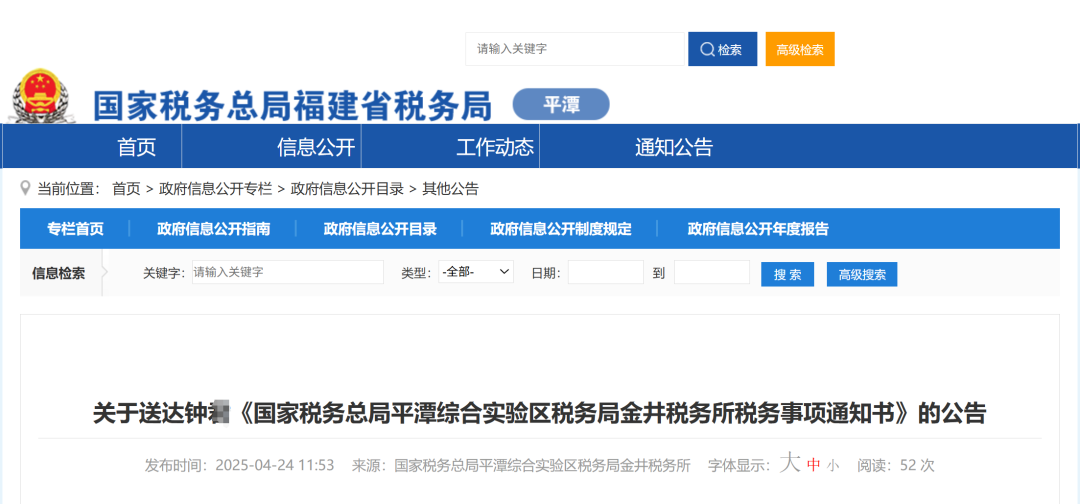Click the top keyword search field
Screen dimensions: 1080x504
(574, 49)
